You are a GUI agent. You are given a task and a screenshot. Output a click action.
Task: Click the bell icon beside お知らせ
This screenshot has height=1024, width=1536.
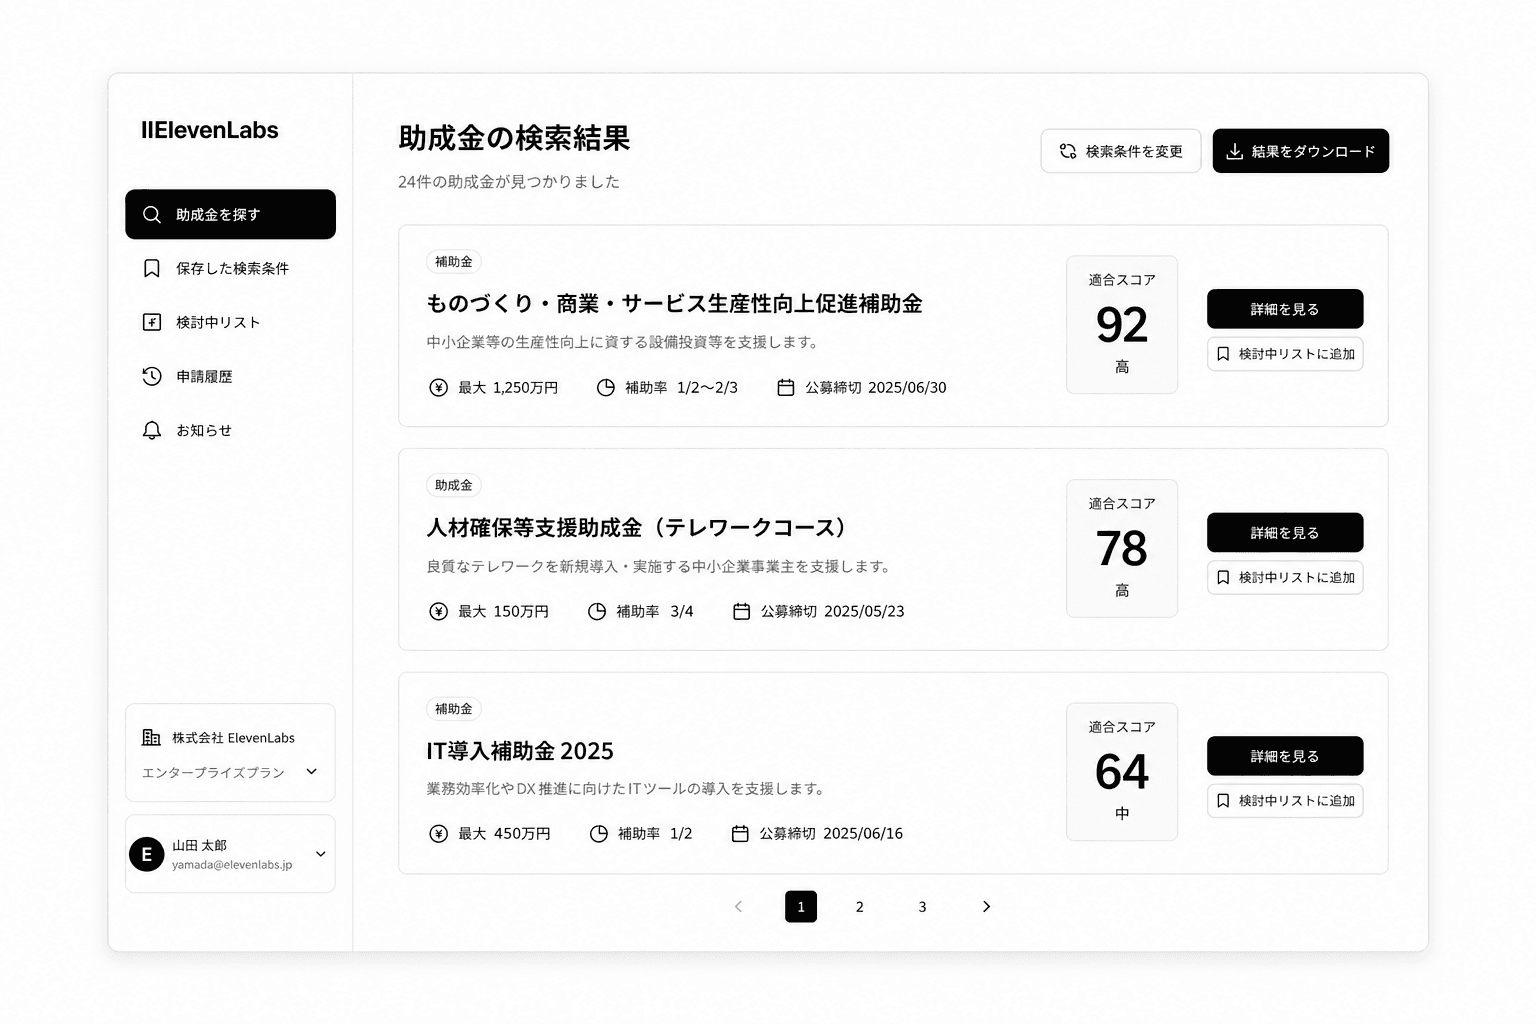[152, 430]
